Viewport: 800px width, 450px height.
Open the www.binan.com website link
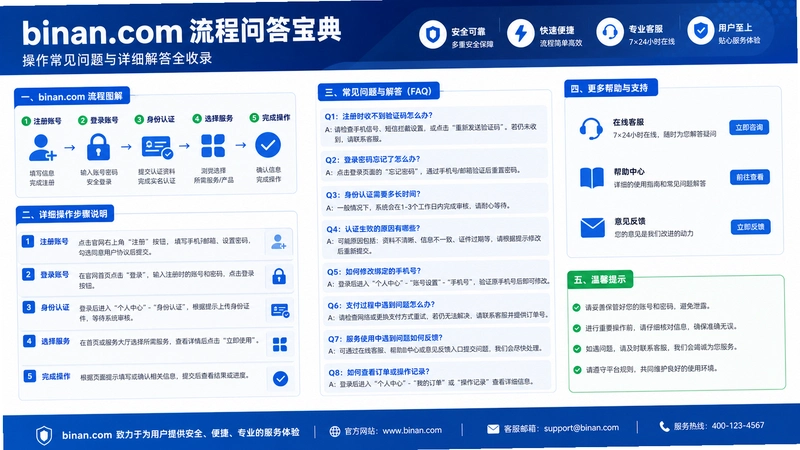(x=412, y=431)
